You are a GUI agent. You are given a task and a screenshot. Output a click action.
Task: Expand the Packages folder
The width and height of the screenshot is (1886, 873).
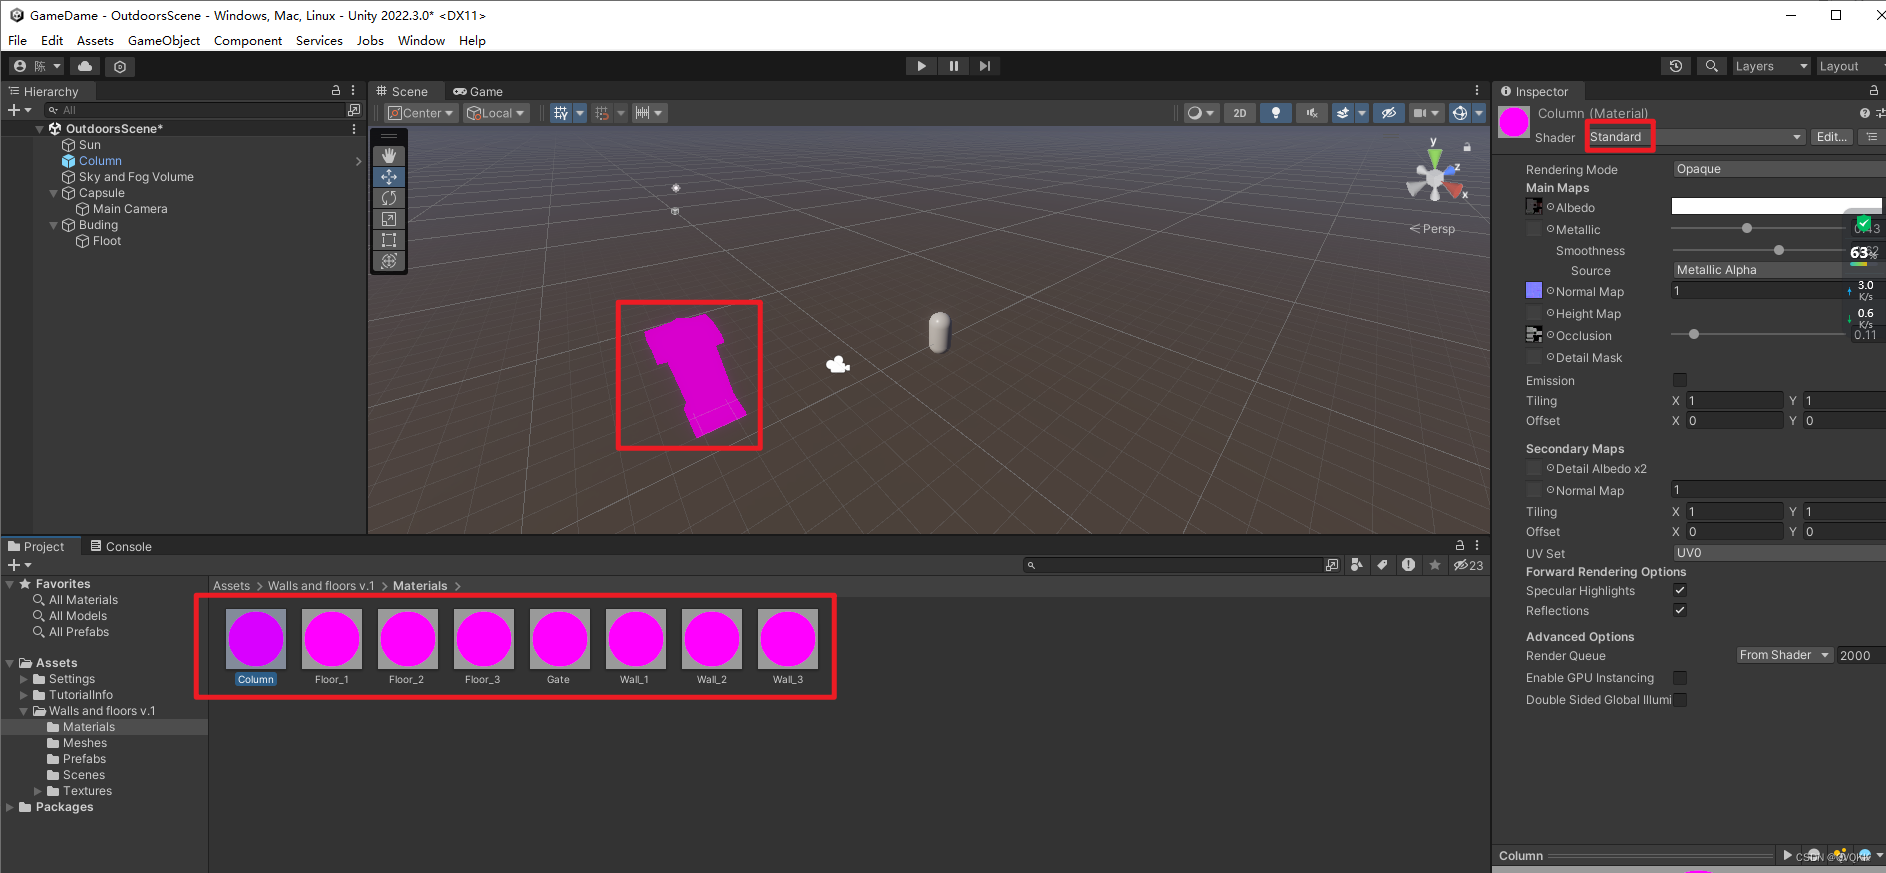[11, 807]
